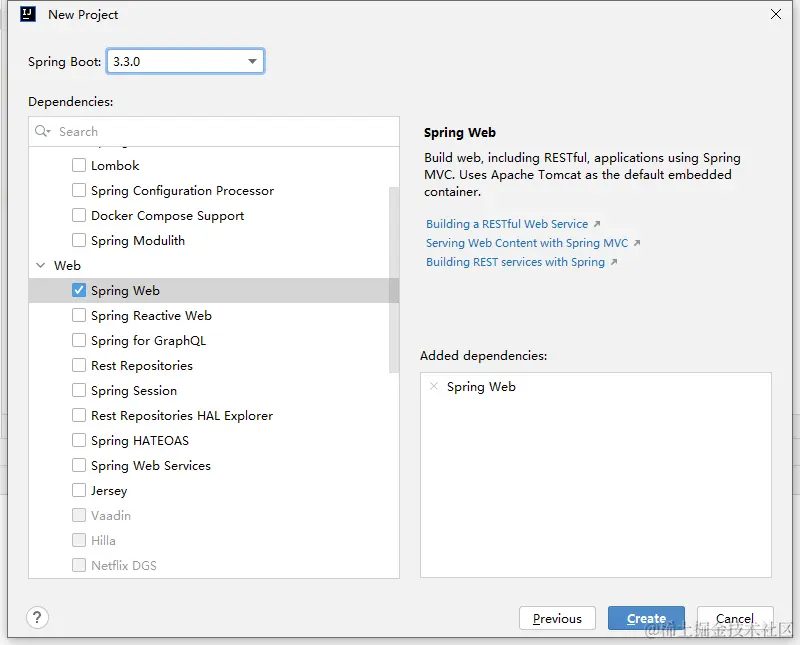
Task: Open external arrow beside Building a RESTful Web Service
Action: pyautogui.click(x=596, y=224)
